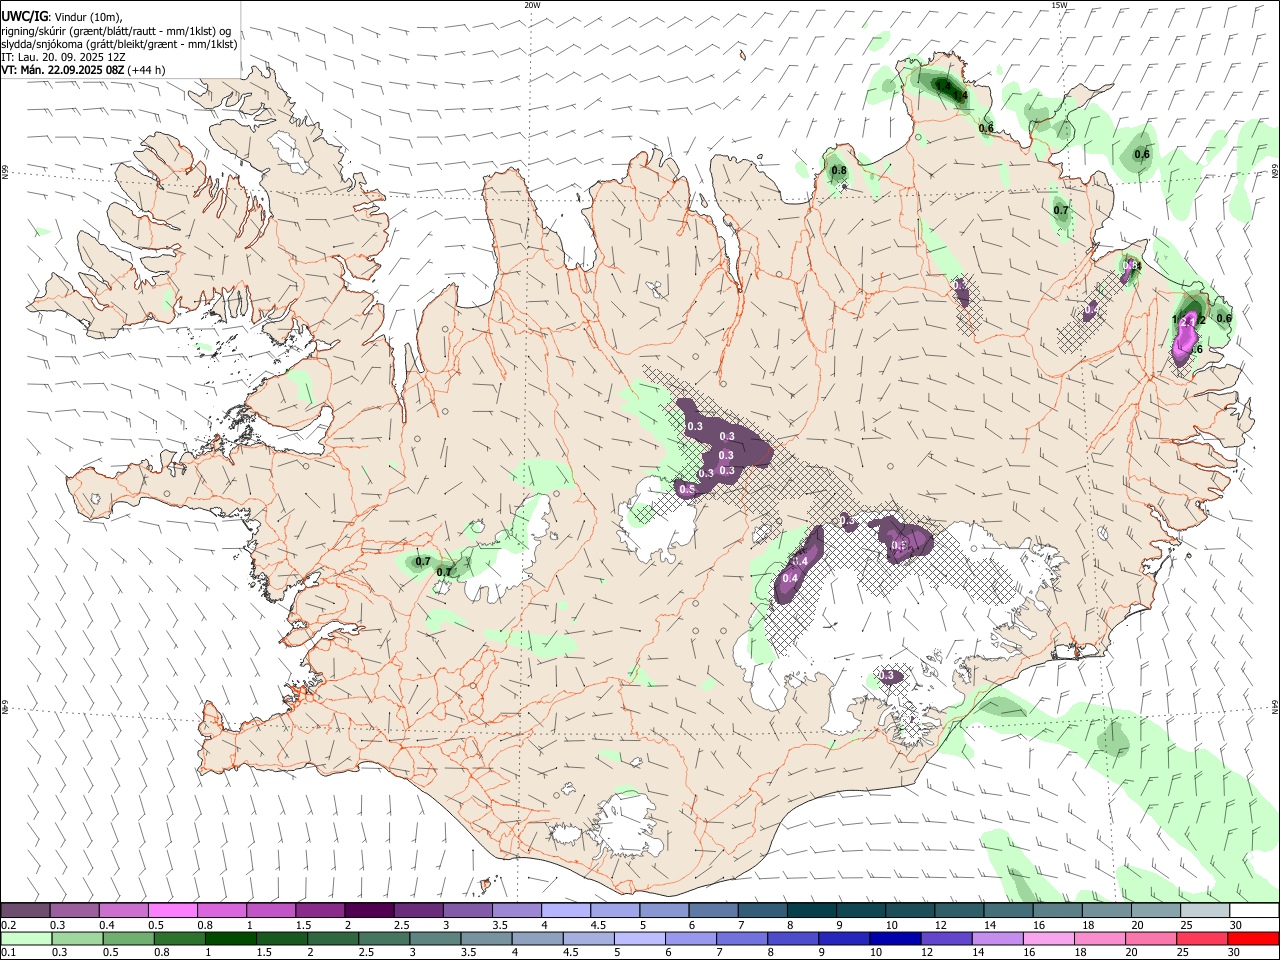Click the '(+44 h)' forecast offset text
This screenshot has height=960, width=1280.
pos(147,70)
